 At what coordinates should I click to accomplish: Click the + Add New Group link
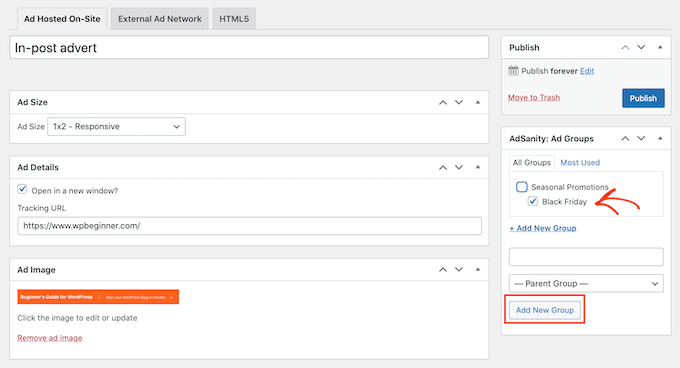[x=543, y=228]
